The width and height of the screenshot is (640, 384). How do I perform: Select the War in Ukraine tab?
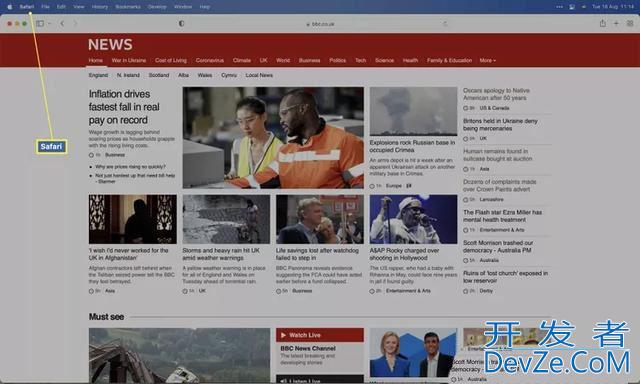129,60
